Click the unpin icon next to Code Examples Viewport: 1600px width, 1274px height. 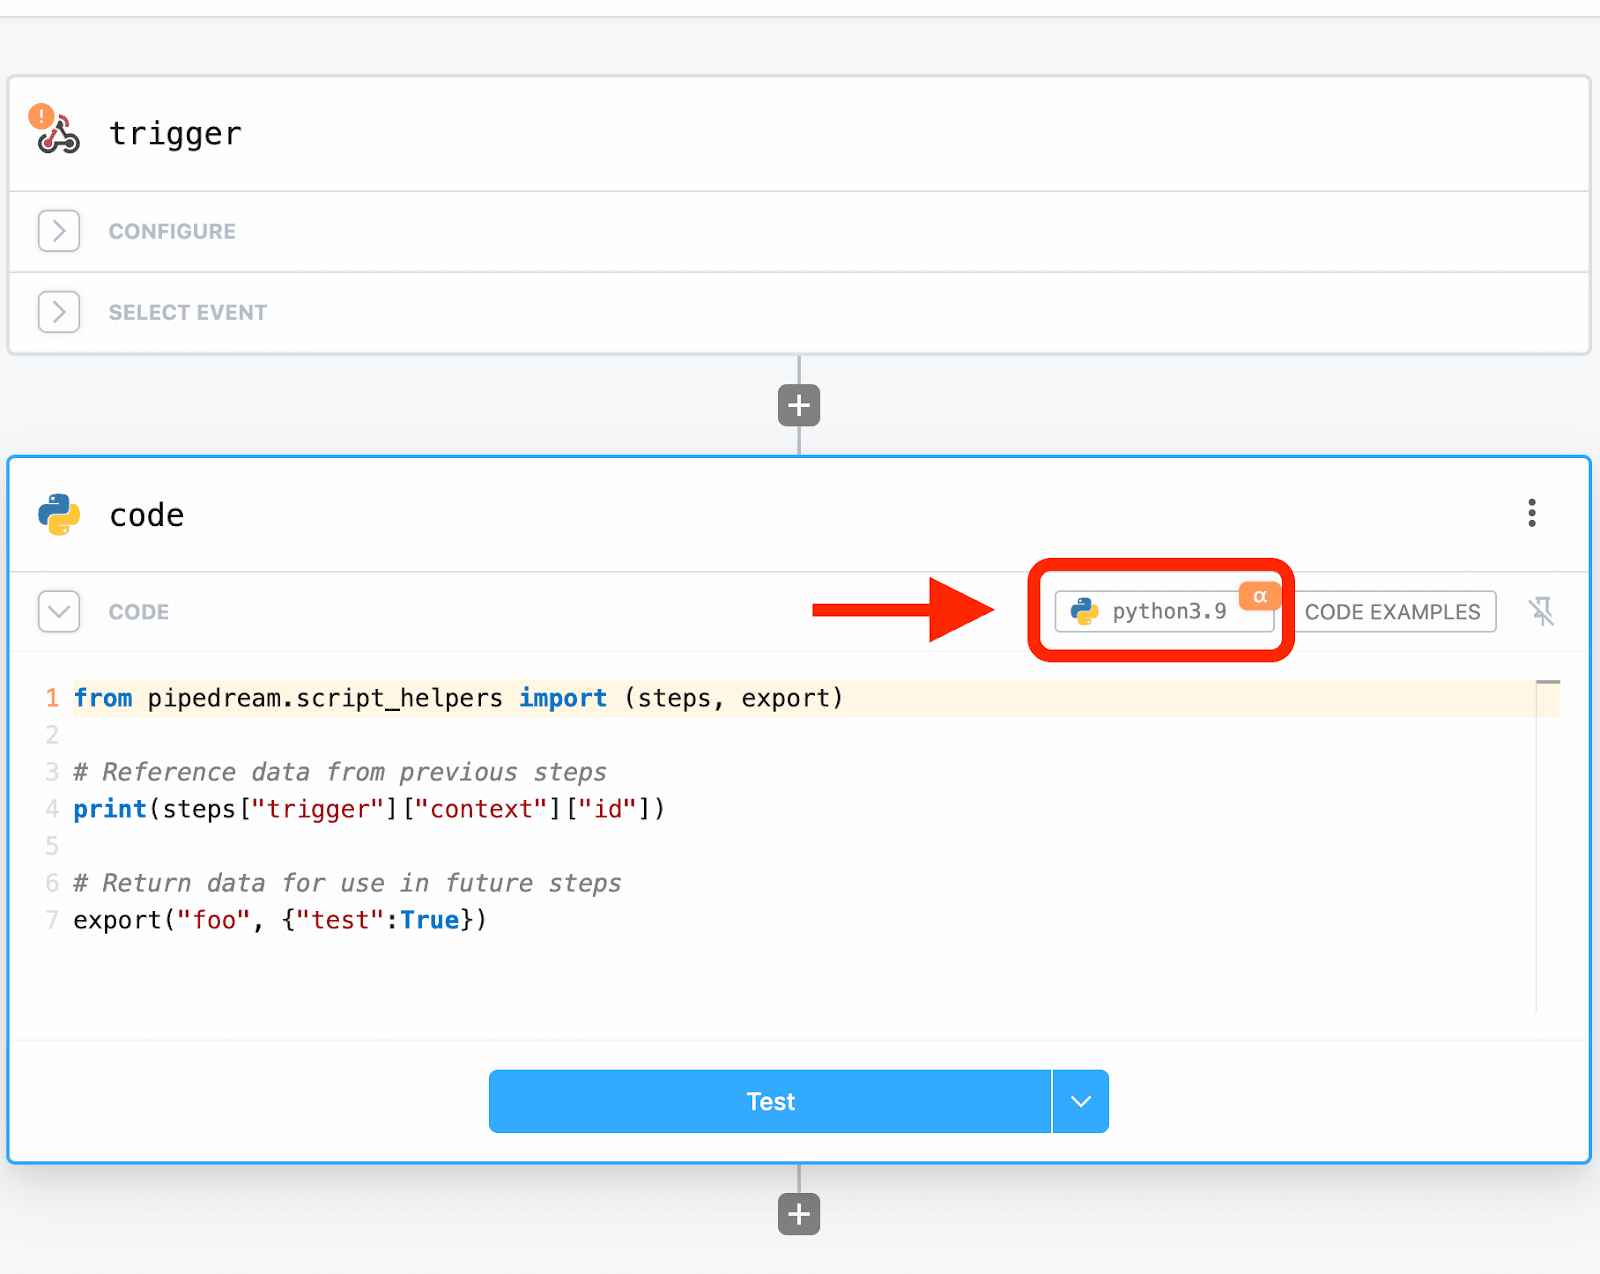[x=1541, y=611]
